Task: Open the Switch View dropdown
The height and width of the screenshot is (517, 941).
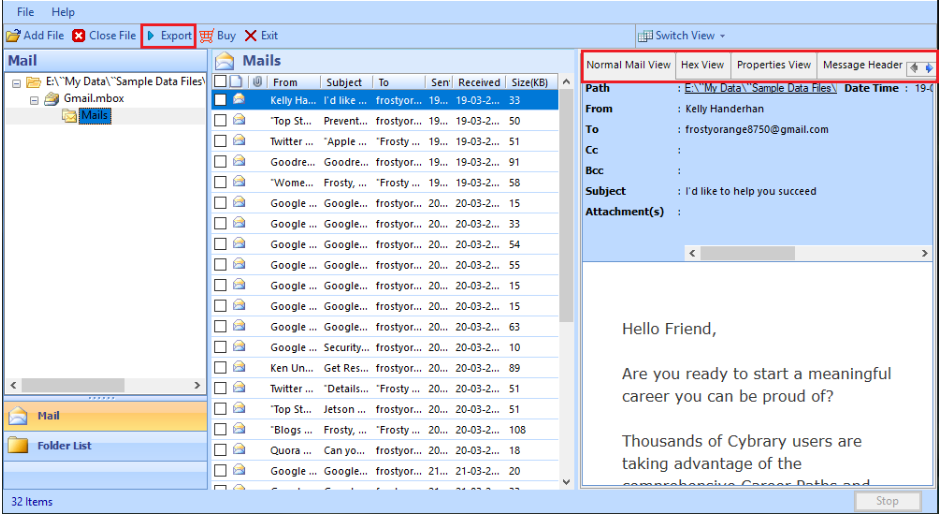Action: [x=681, y=36]
